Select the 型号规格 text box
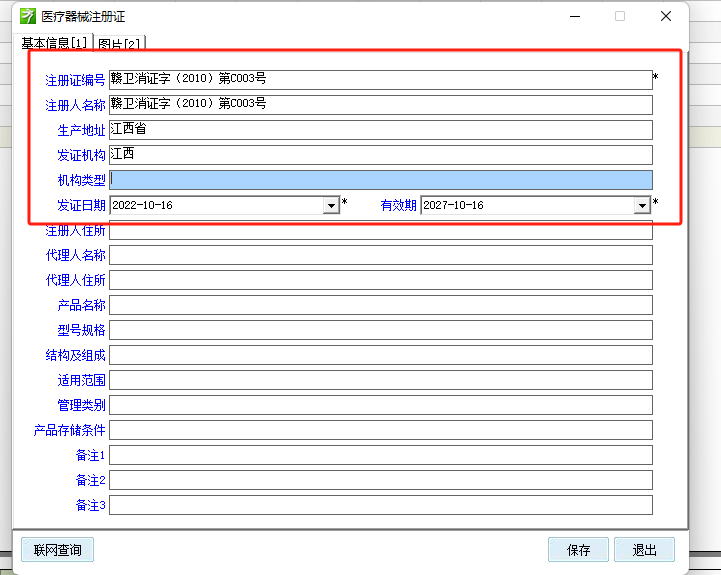Image resolution: width=721 pixels, height=575 pixels. click(x=380, y=330)
